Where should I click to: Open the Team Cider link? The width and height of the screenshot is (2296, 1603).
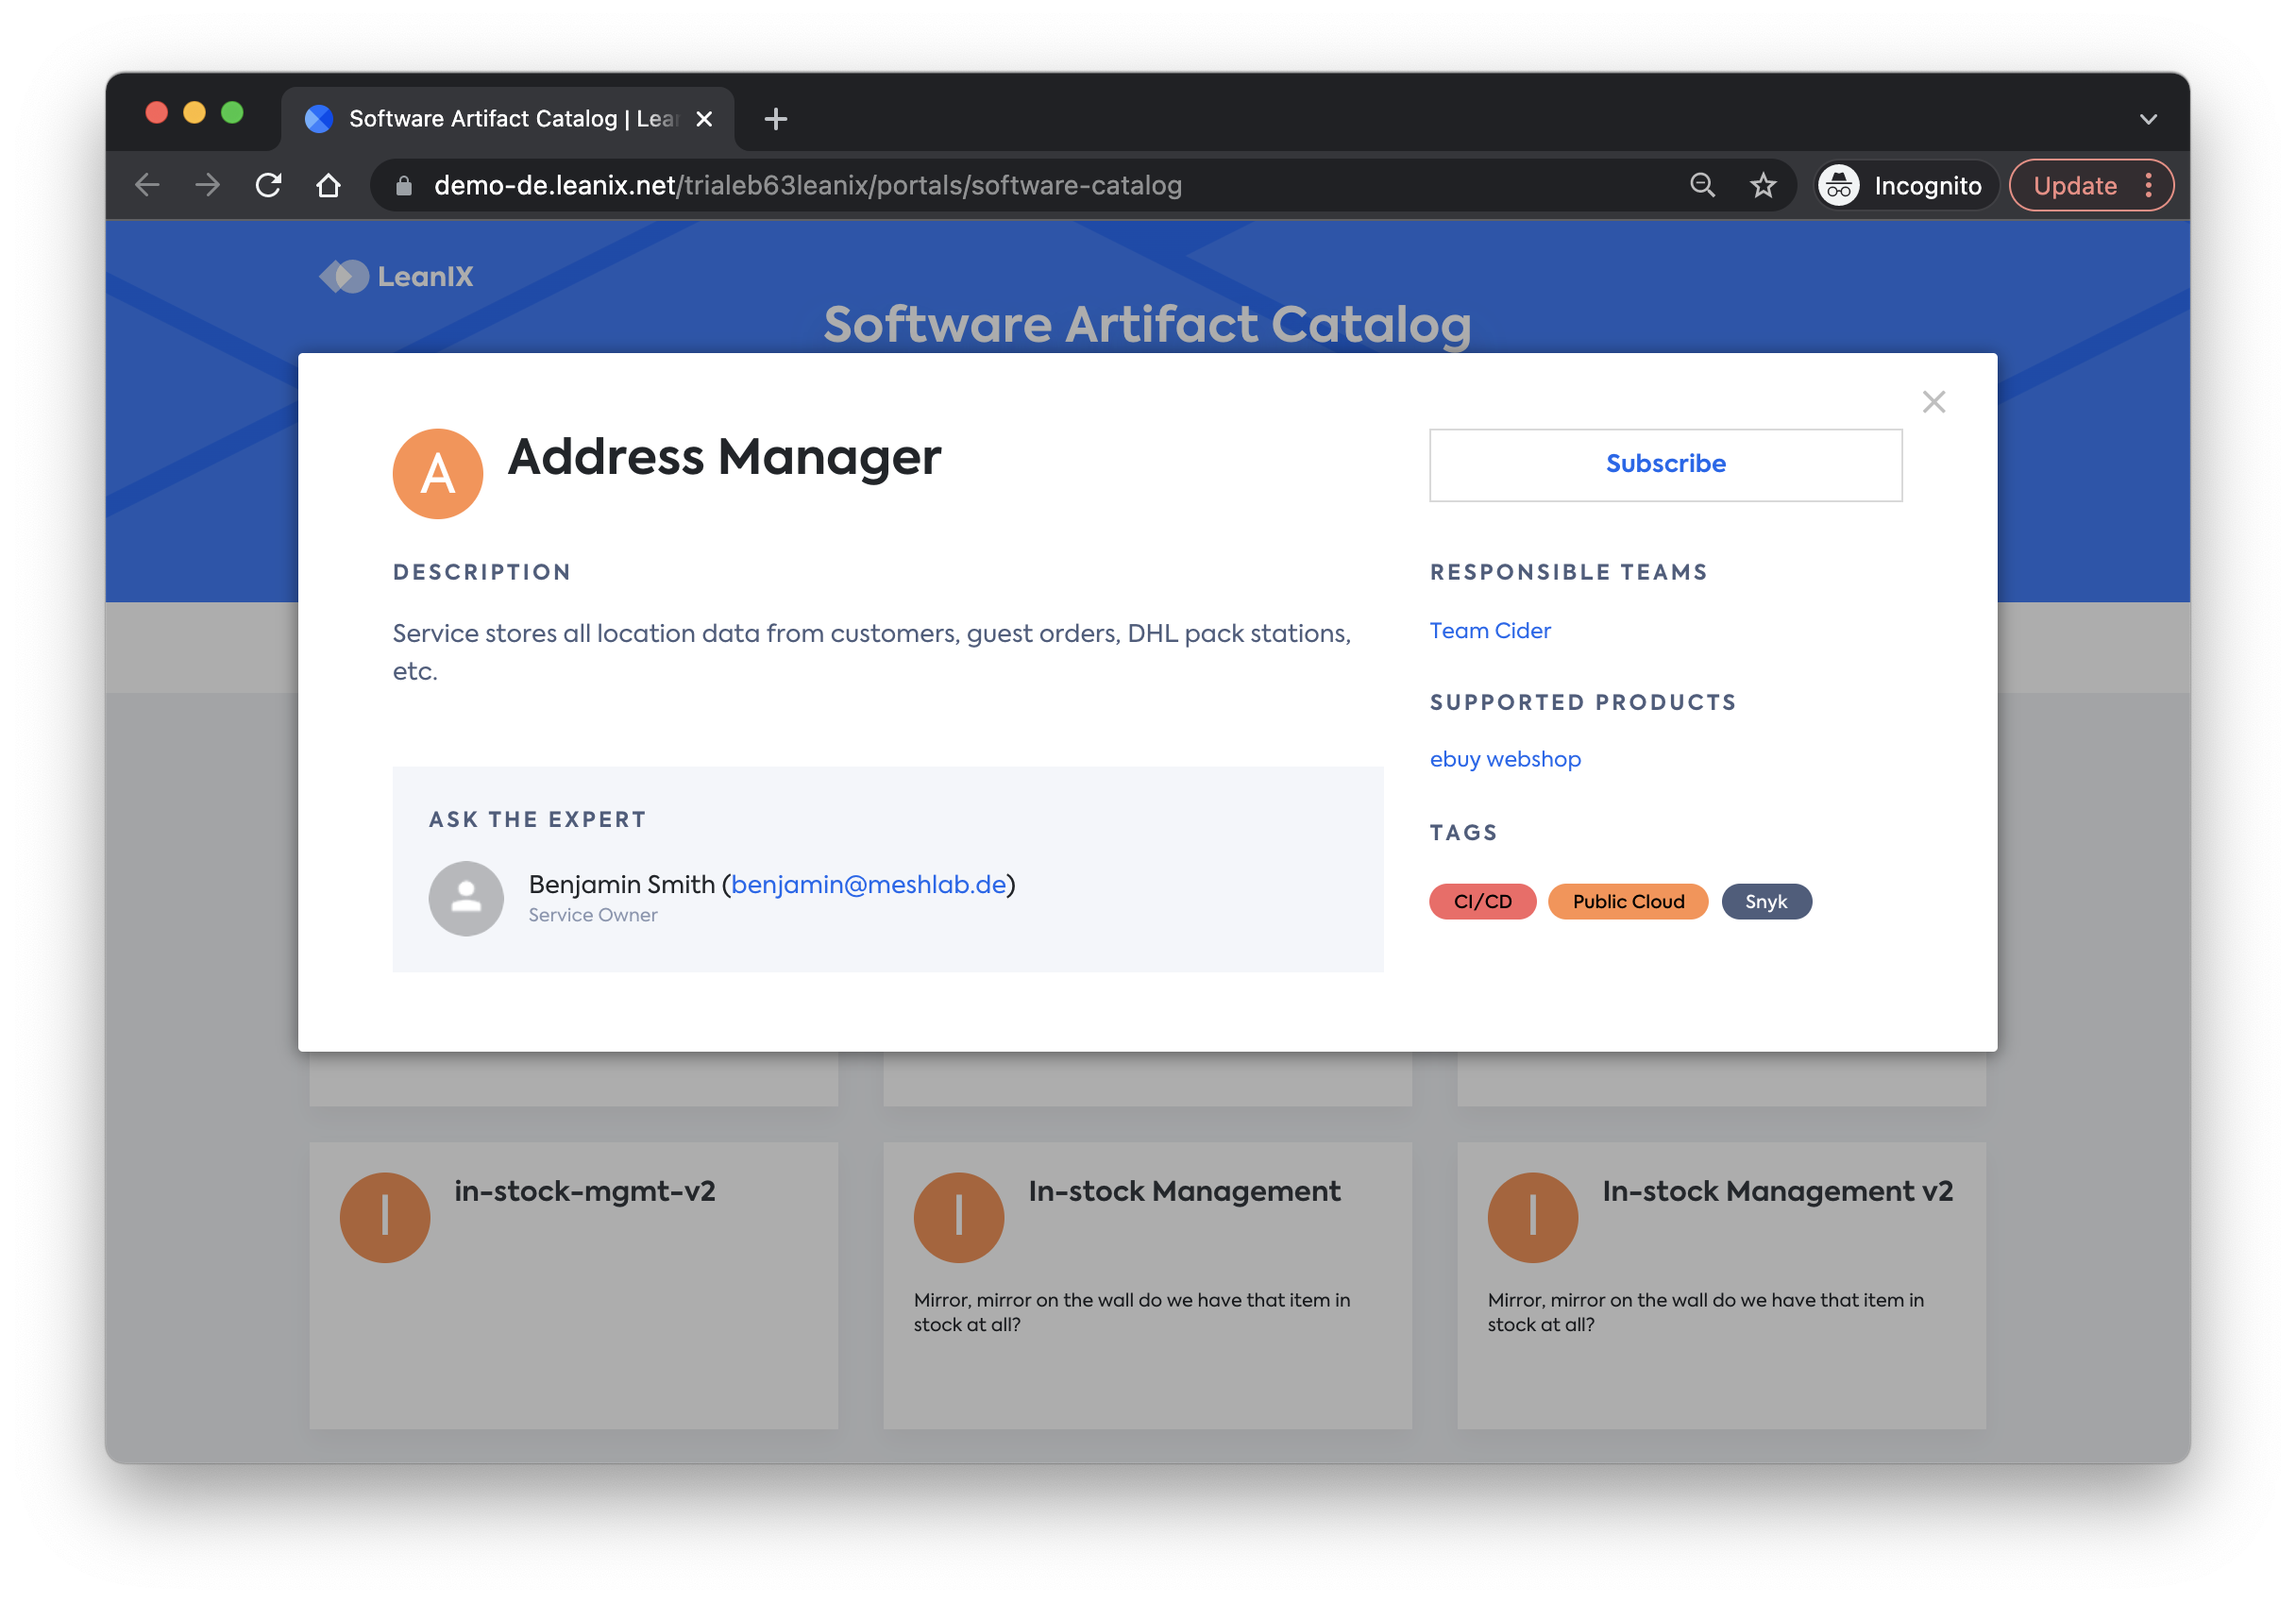[x=1489, y=631]
